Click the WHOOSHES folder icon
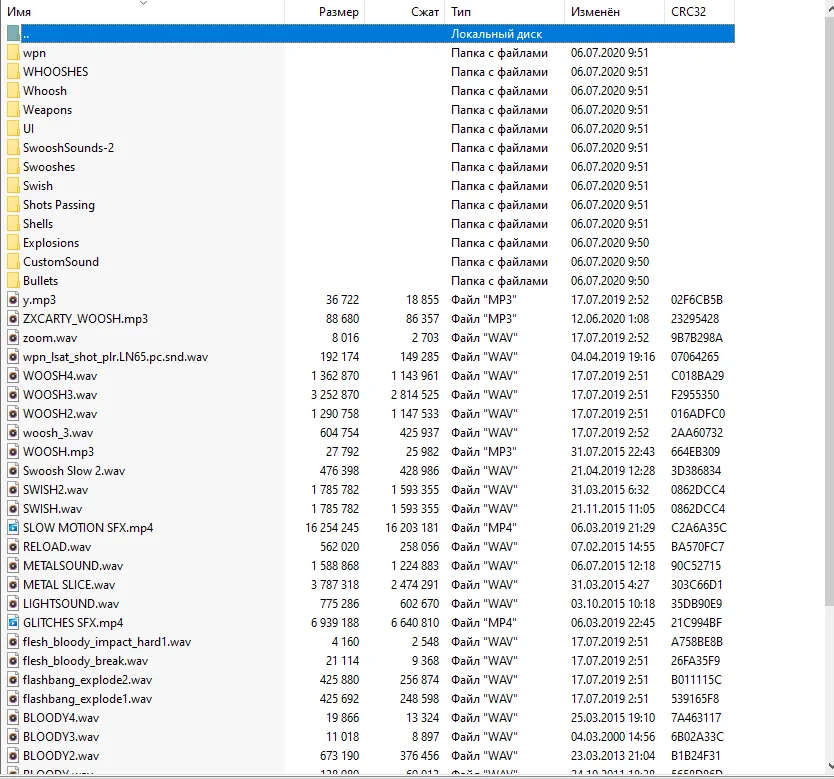 pos(13,72)
